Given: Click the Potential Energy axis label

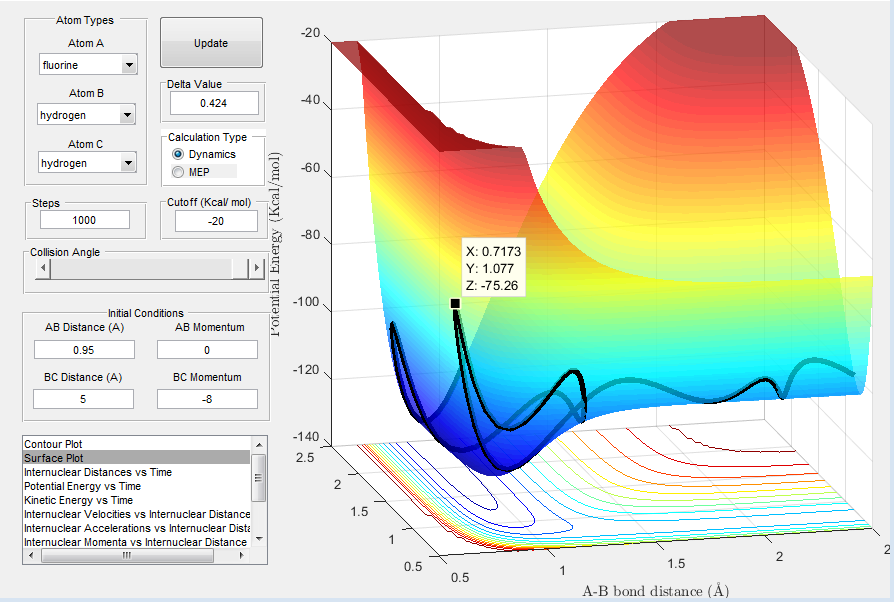Looking at the screenshot, I should [x=275, y=245].
